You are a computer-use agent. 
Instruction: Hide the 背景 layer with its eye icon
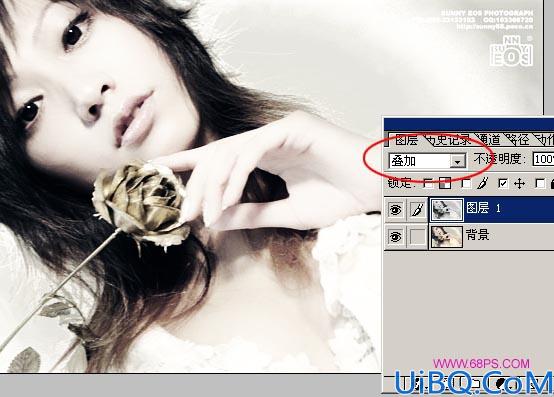click(x=395, y=237)
